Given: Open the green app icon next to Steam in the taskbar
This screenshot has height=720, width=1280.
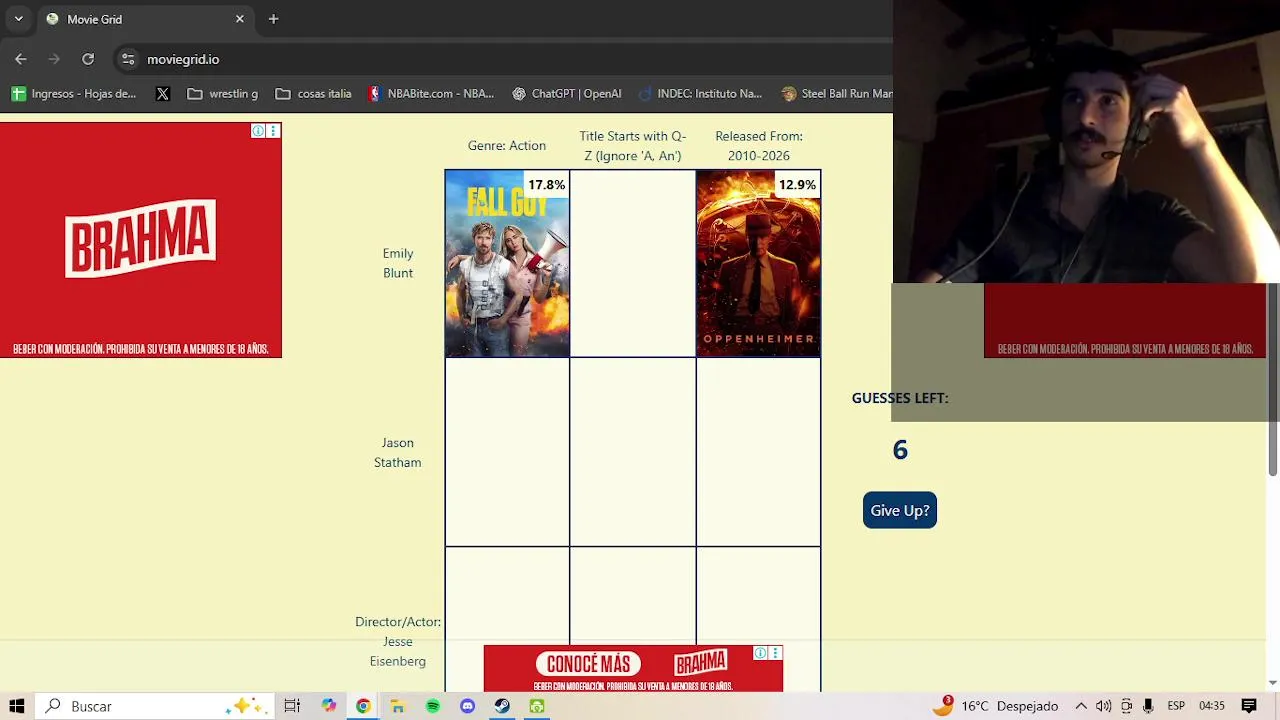Looking at the screenshot, I should (x=537, y=706).
